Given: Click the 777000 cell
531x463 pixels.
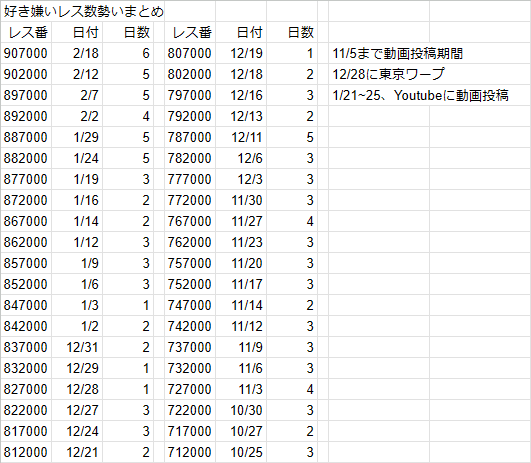Looking at the screenshot, I should (190, 179).
